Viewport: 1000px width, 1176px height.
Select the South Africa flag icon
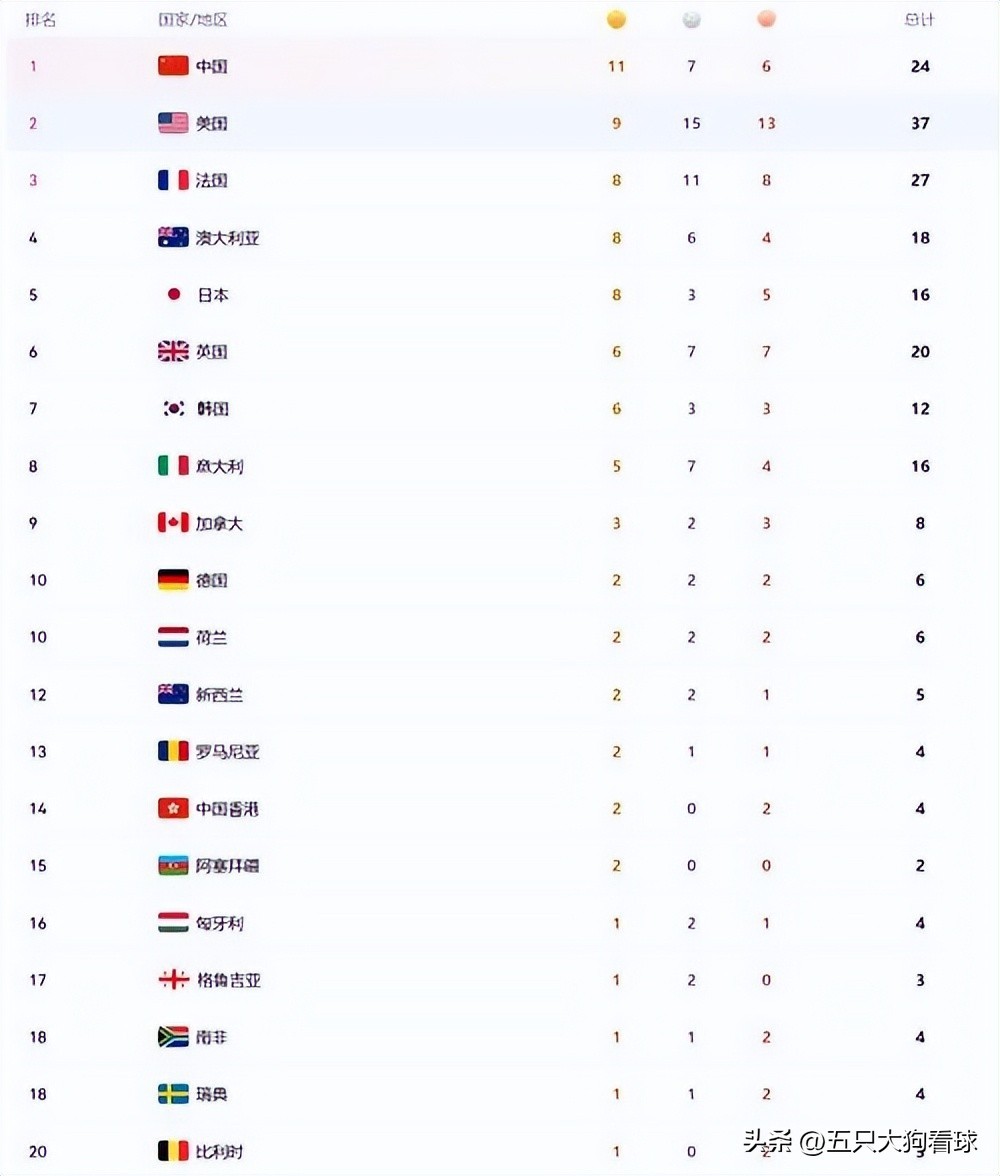173,1037
